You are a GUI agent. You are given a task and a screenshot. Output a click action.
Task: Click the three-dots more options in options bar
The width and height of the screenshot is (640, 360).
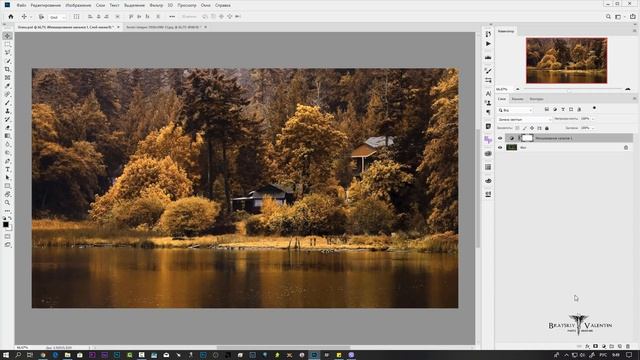172,17
